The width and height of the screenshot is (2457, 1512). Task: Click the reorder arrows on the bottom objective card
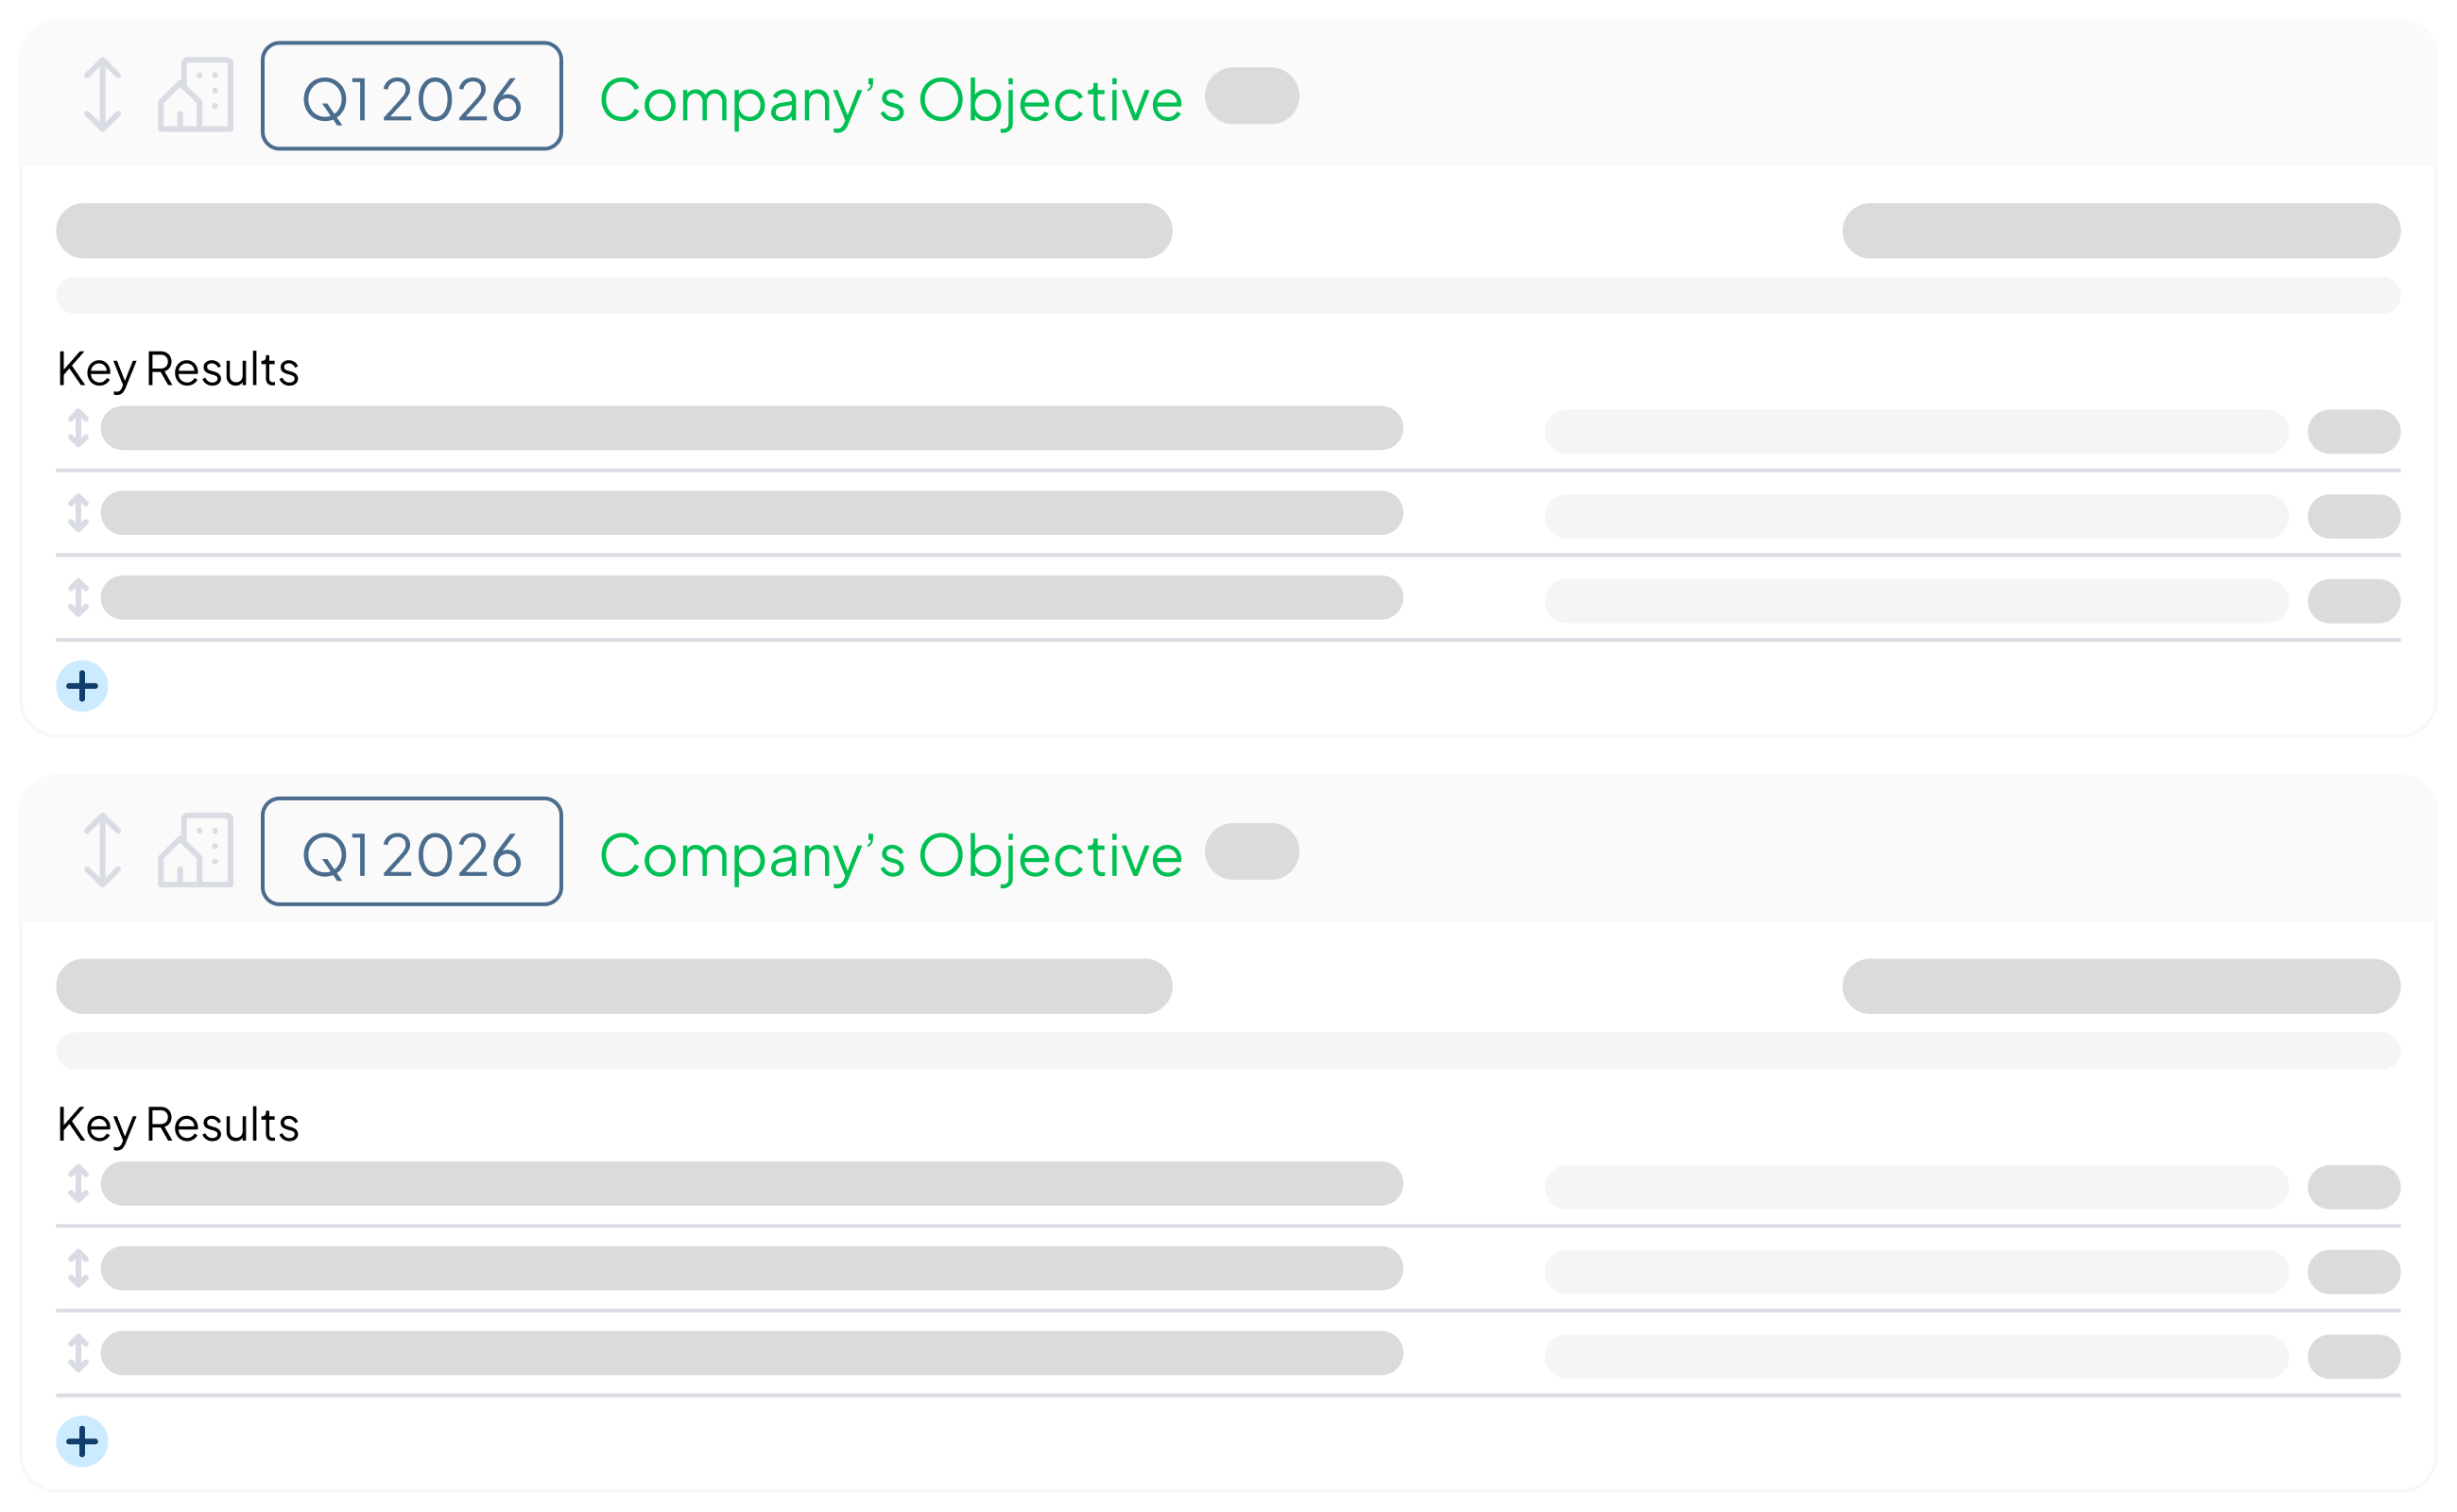tap(102, 850)
